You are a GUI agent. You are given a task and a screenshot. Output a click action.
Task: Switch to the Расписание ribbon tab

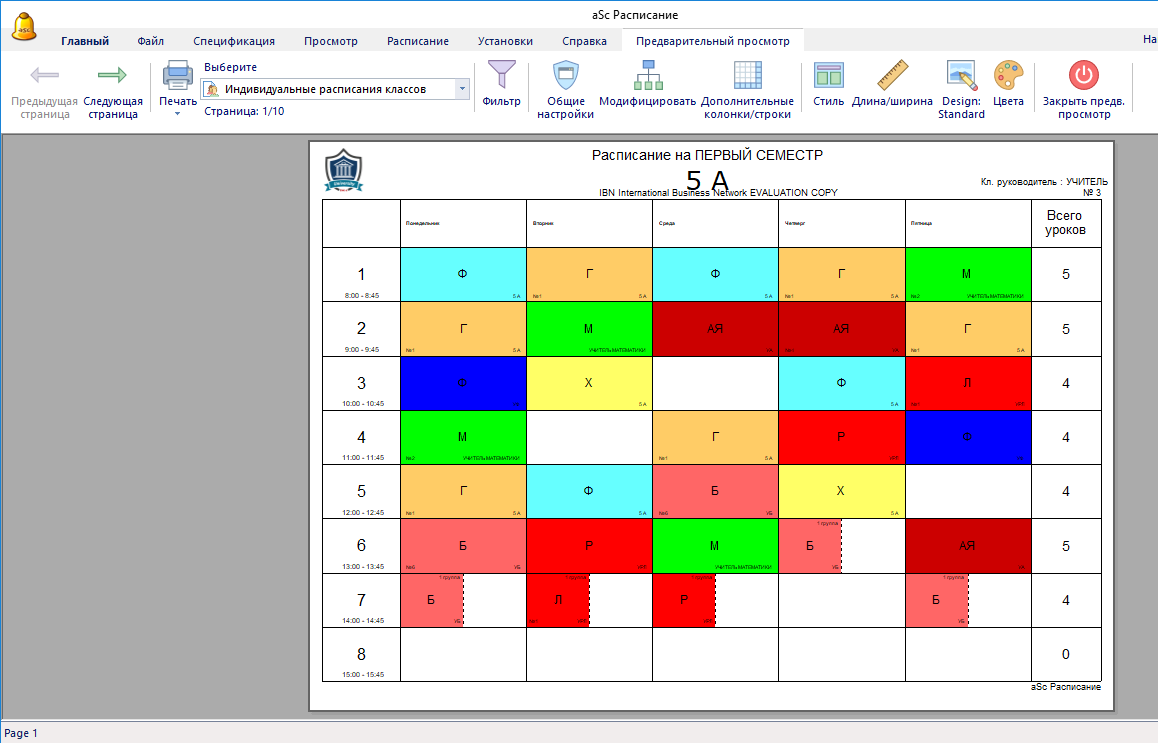[x=417, y=41]
